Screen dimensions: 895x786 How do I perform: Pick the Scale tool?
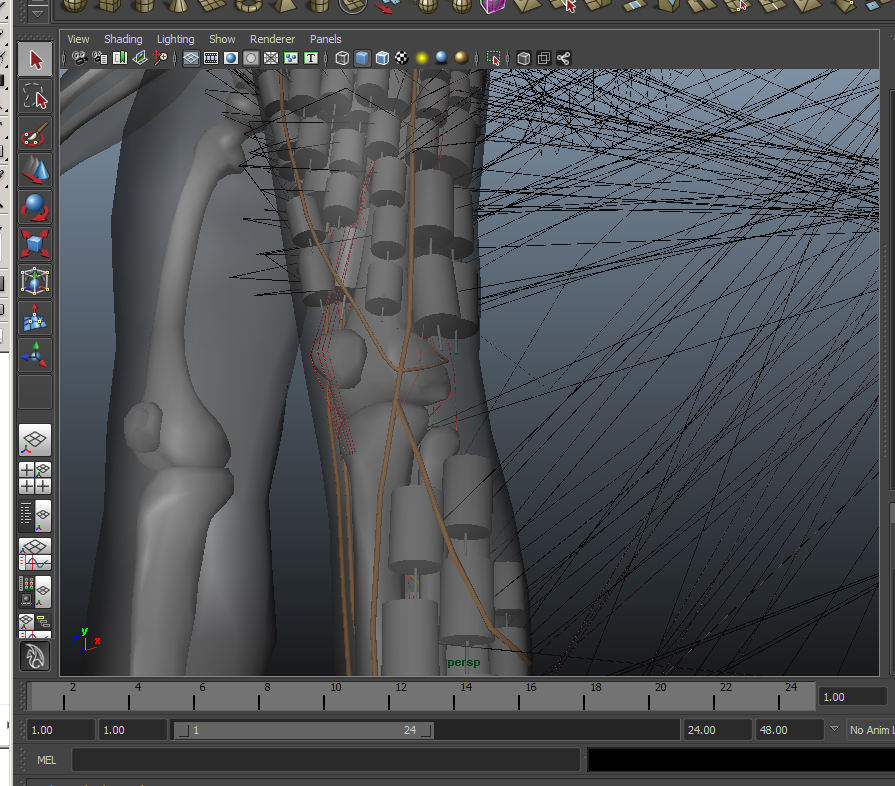36,244
